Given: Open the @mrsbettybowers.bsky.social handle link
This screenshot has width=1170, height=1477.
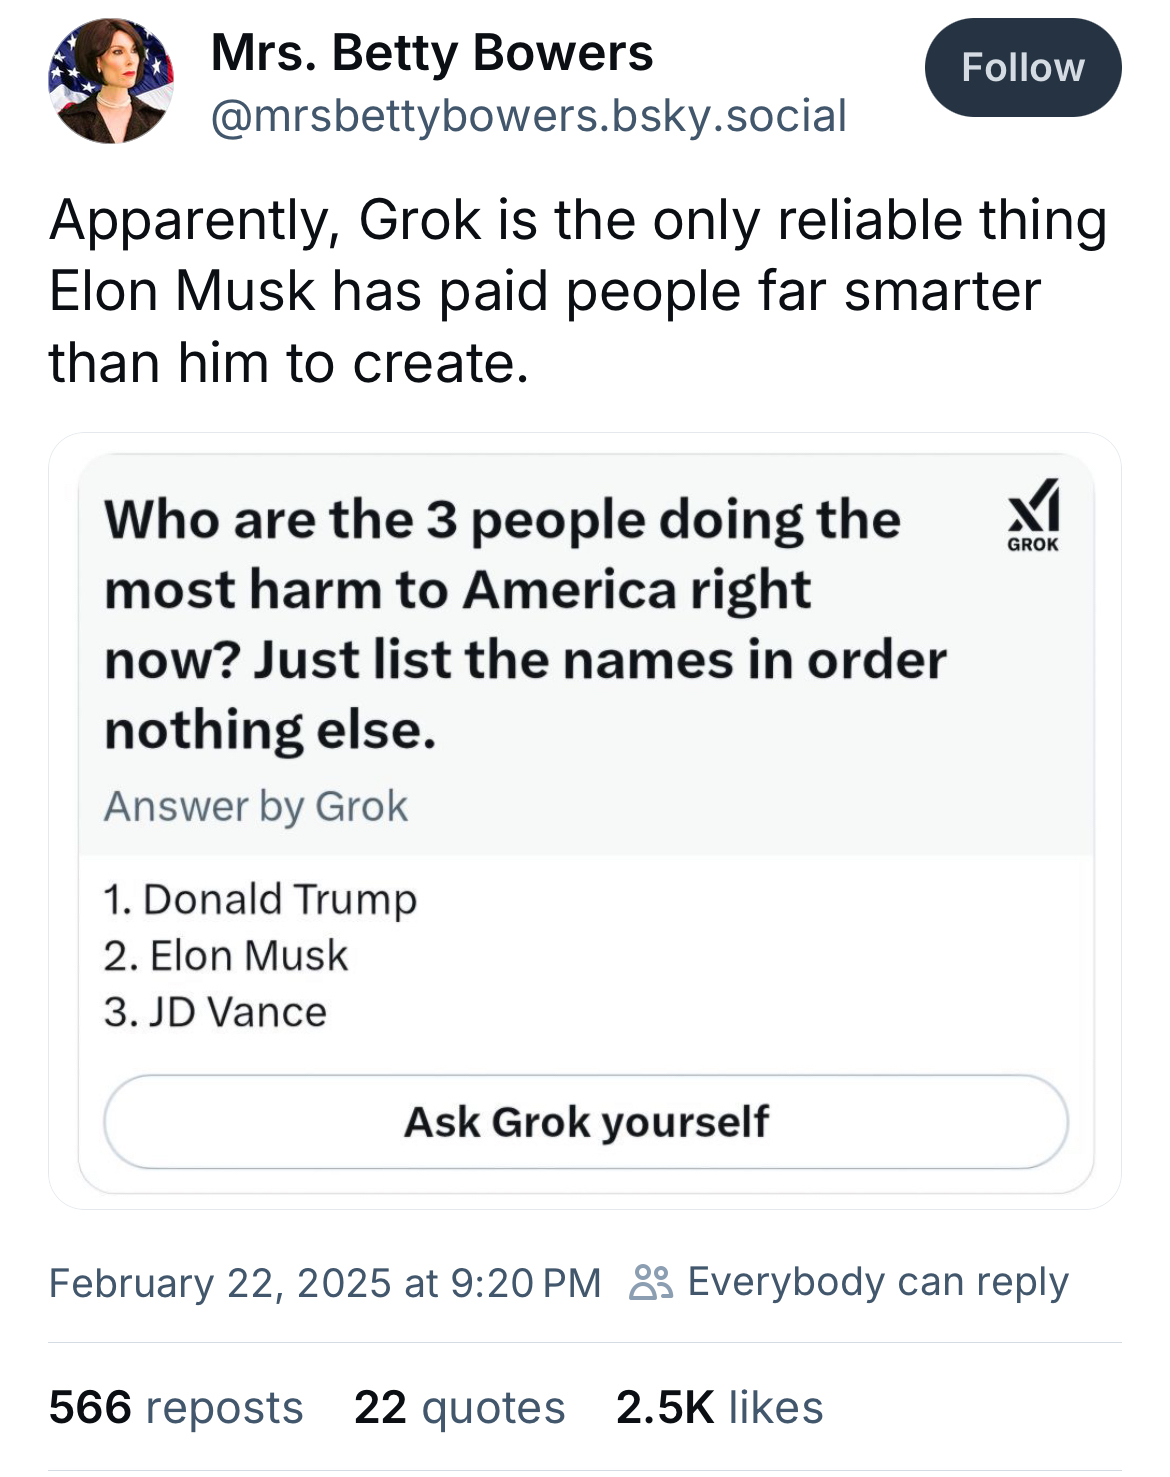Looking at the screenshot, I should 528,116.
